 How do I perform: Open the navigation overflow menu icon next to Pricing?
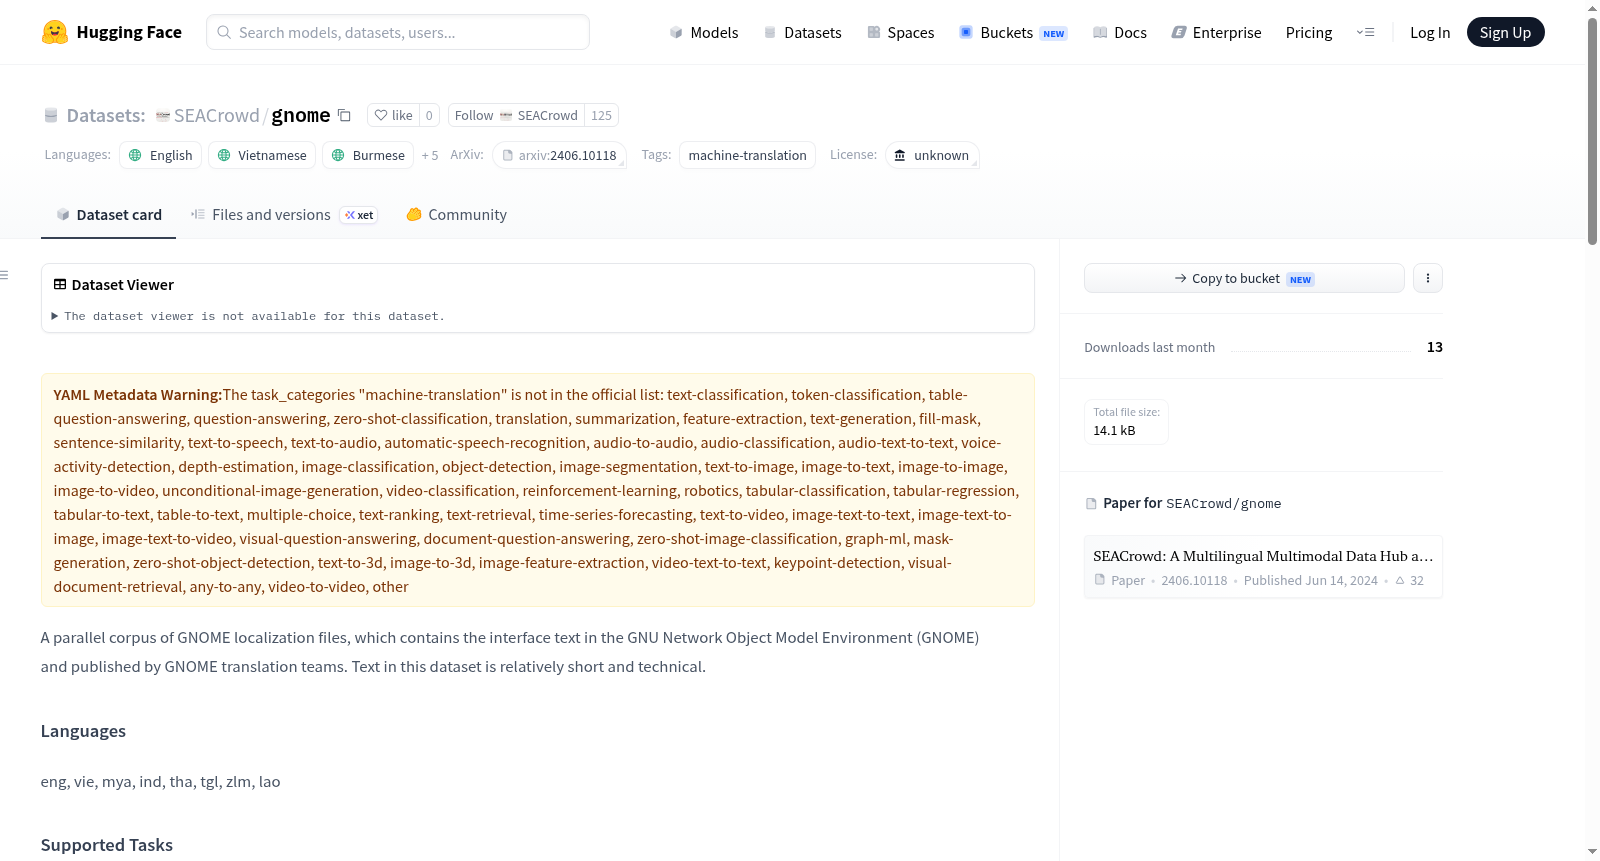[1365, 32]
